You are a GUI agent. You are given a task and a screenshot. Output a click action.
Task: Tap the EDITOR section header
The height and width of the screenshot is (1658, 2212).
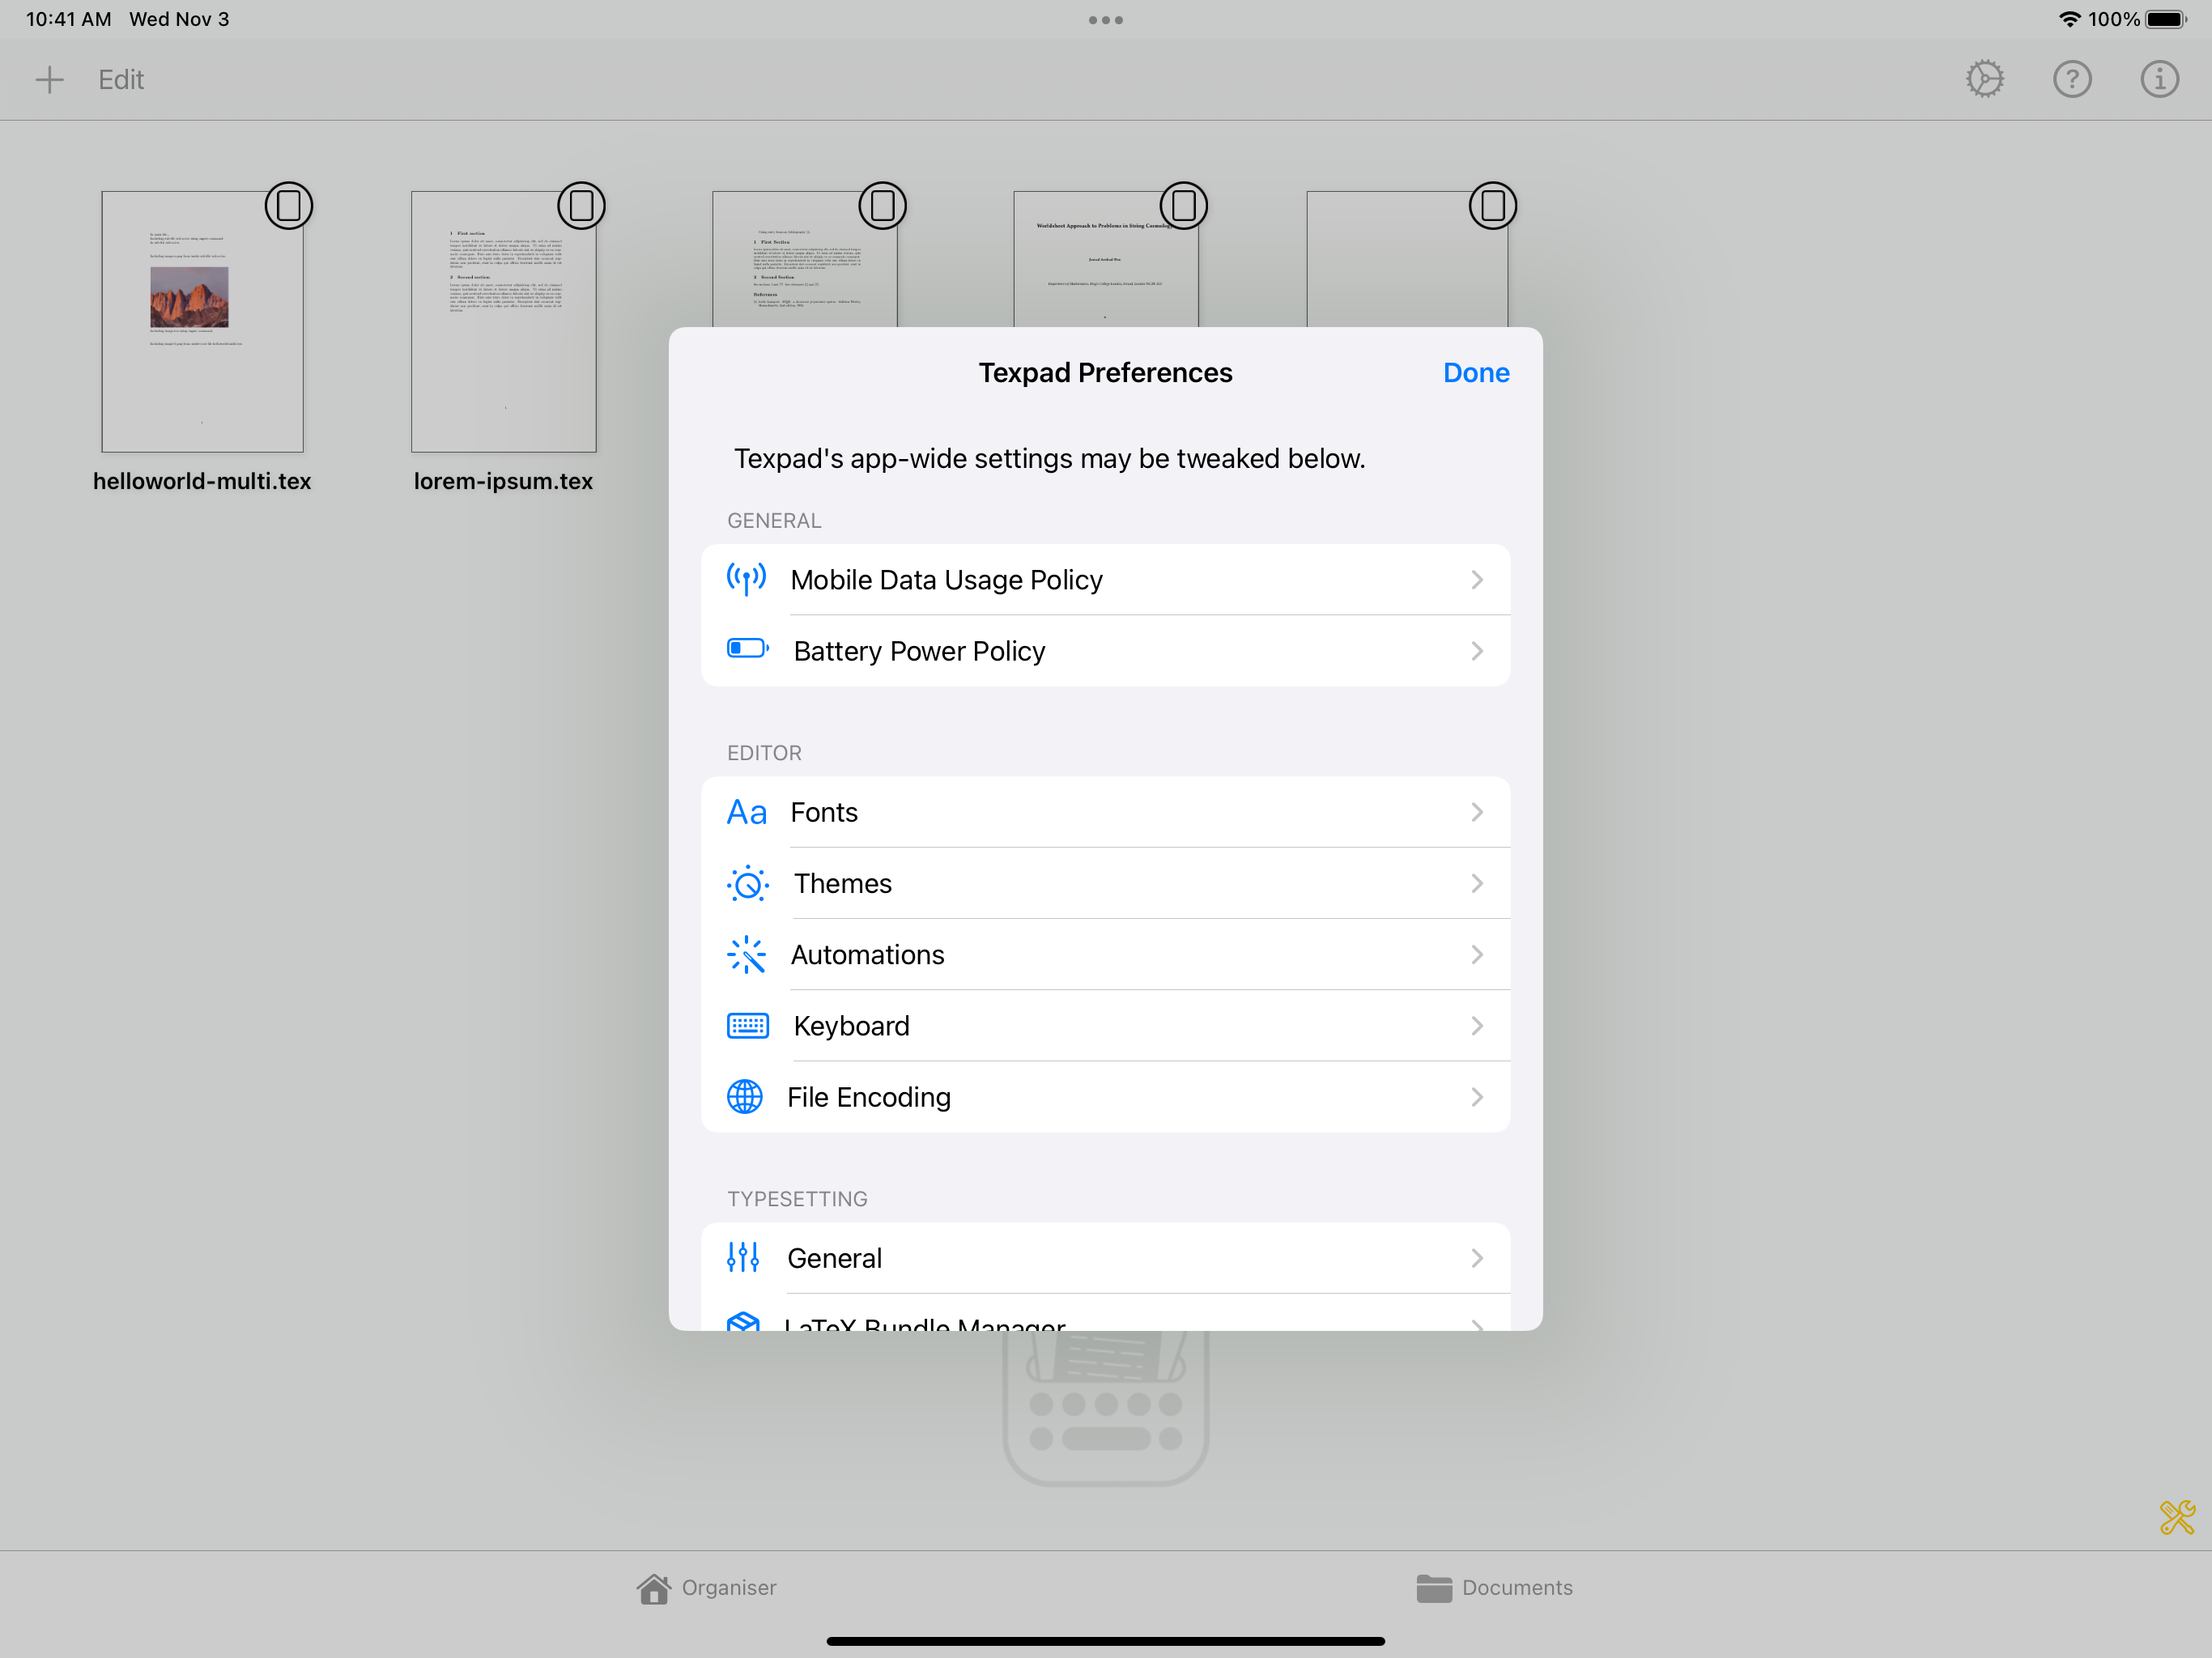tap(764, 753)
